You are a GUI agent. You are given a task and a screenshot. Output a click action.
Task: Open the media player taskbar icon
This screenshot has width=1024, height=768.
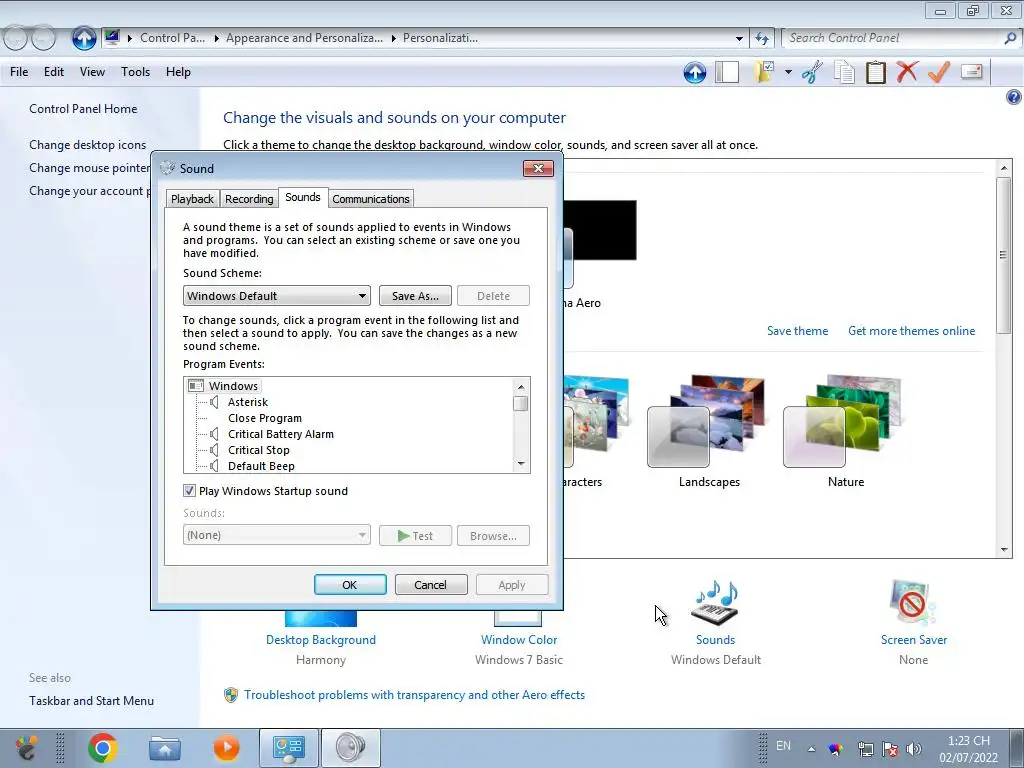227,748
